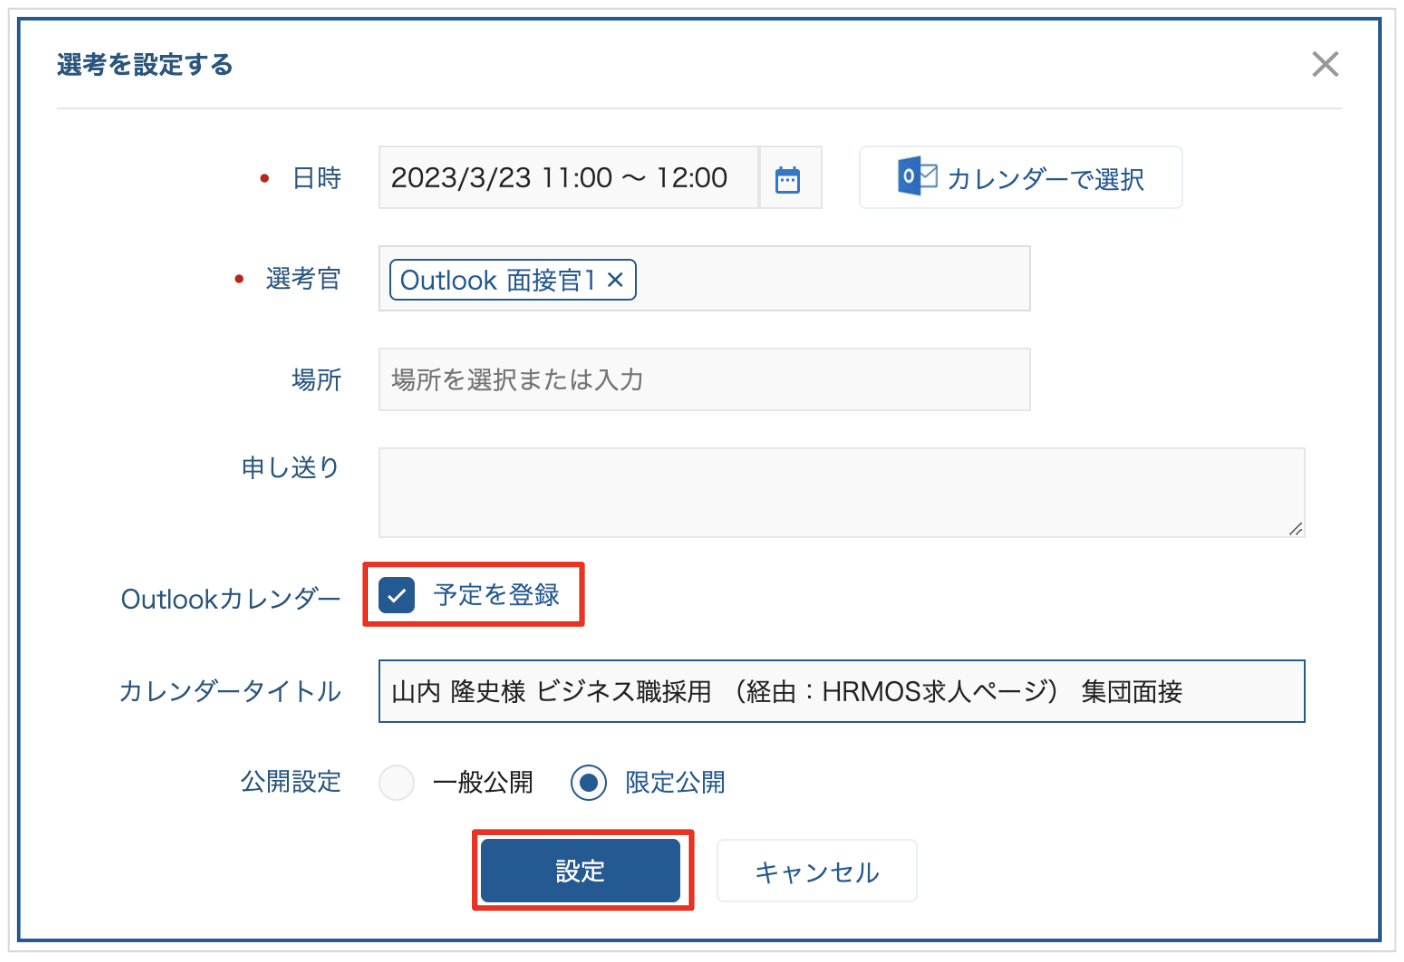
Task: Open the 場所 location selection field
Action: click(x=703, y=380)
